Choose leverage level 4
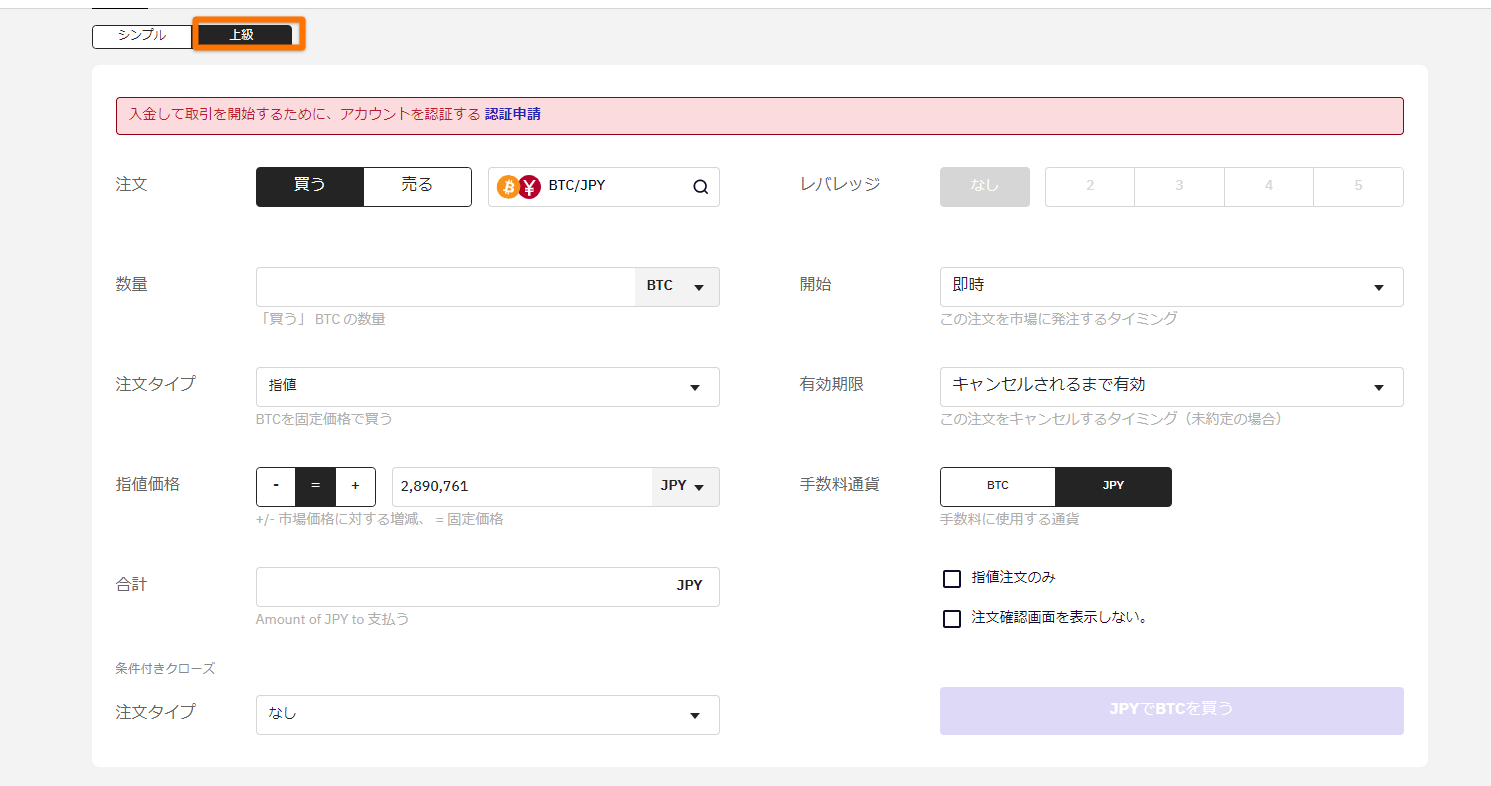Viewport: 1491px width, 786px height. tap(1269, 187)
